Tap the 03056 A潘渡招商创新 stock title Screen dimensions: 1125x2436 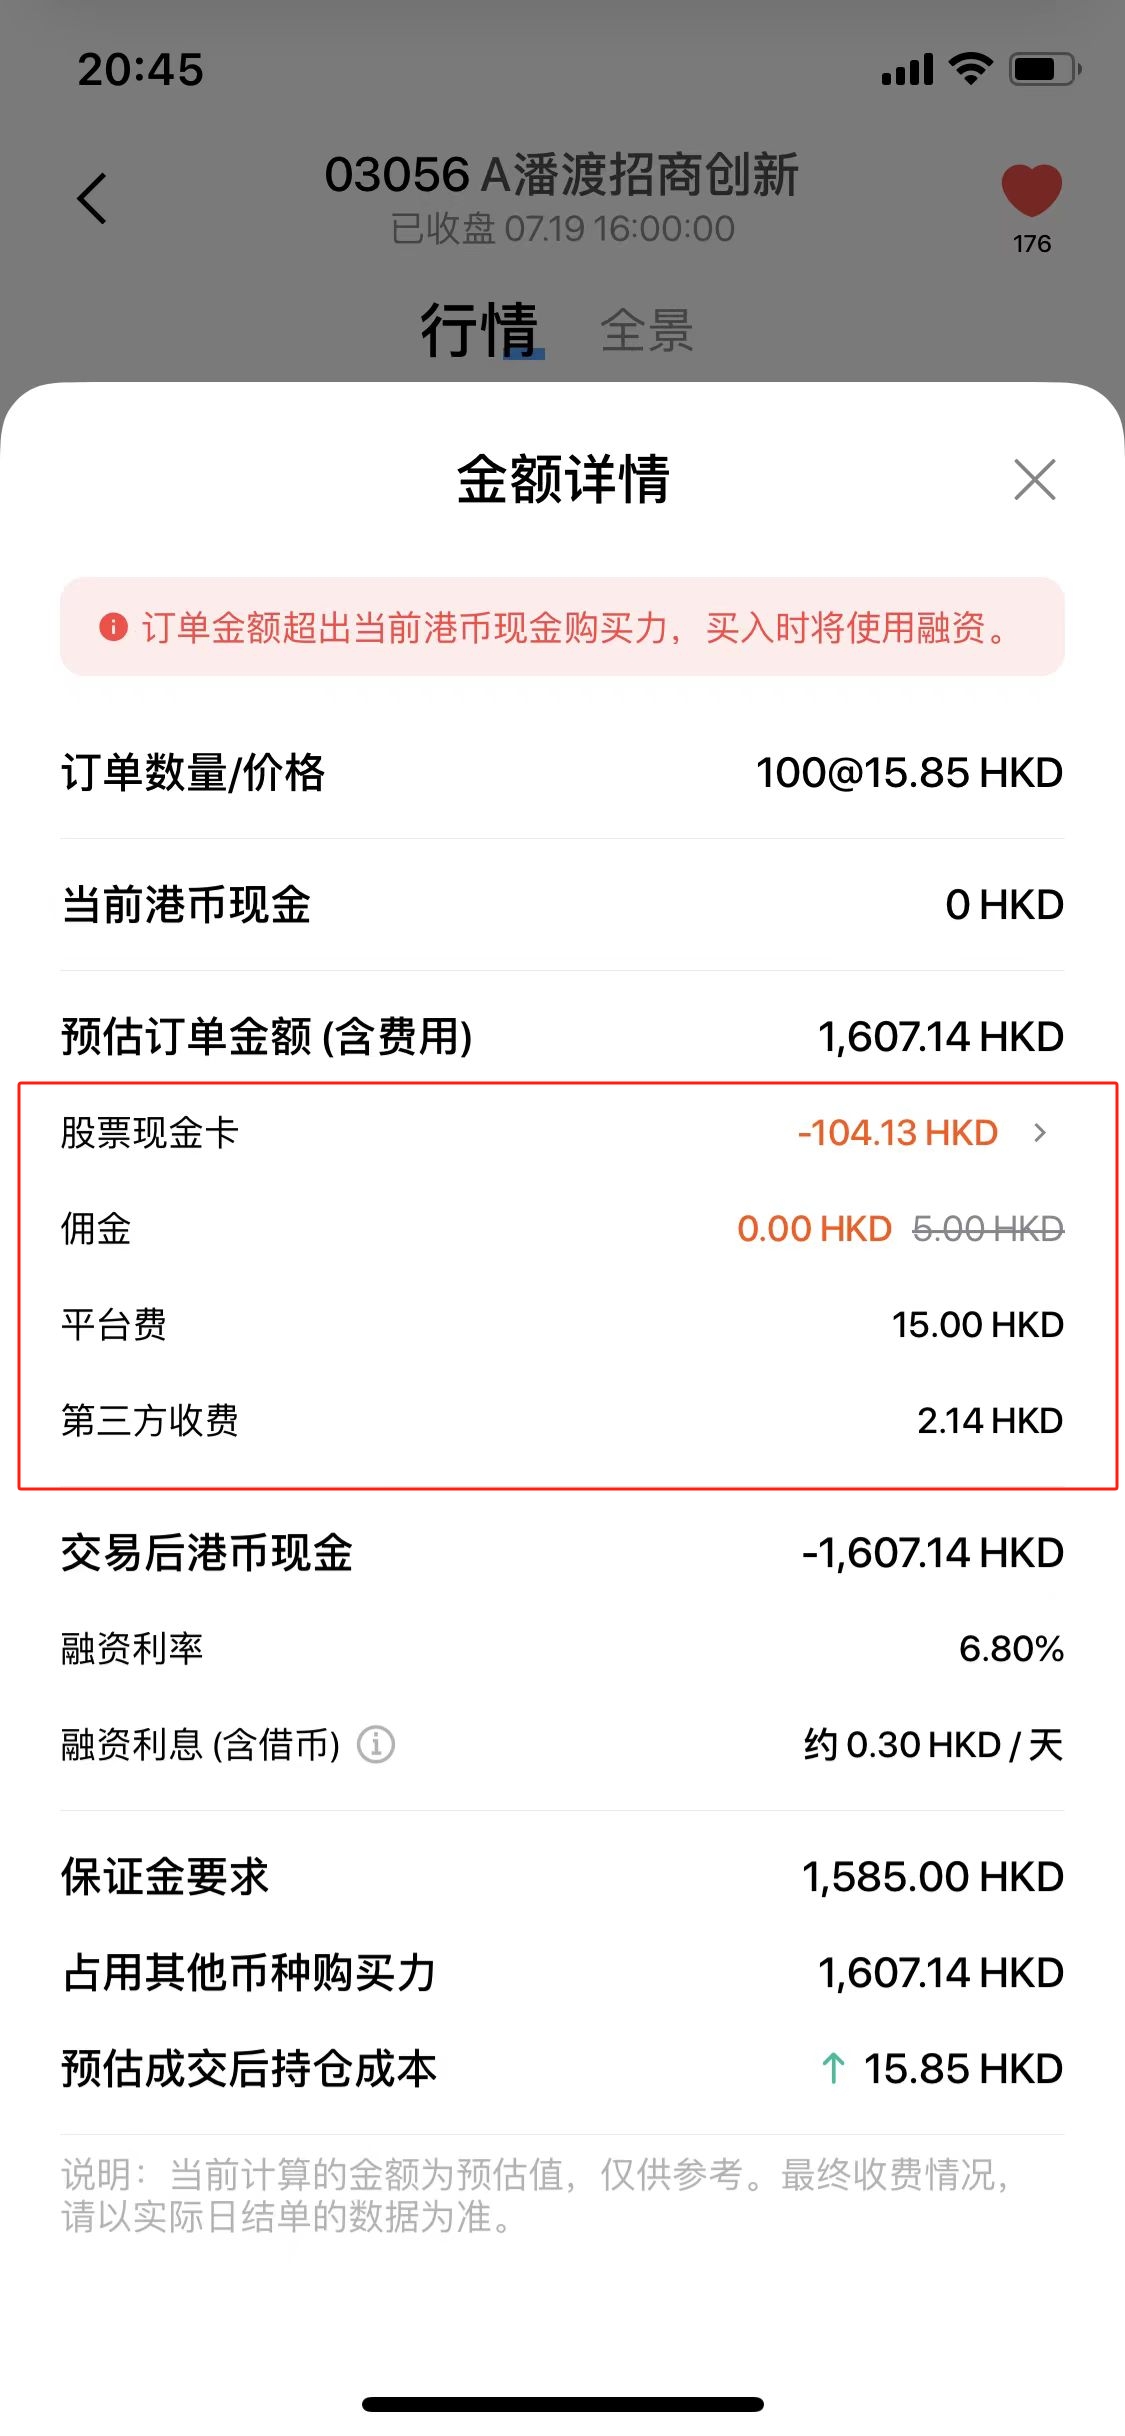coord(561,175)
